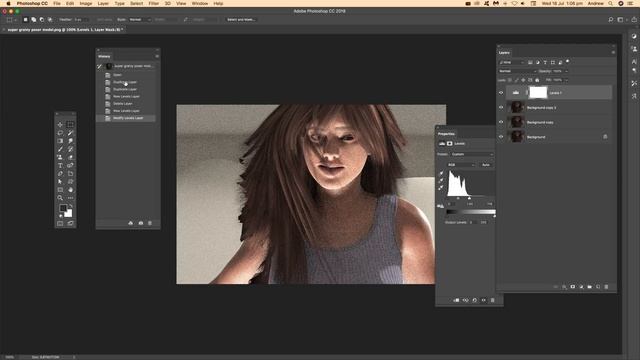Screen dimensions: 640x360
Task: Hide the Levels 1 layer
Action: tap(501, 93)
